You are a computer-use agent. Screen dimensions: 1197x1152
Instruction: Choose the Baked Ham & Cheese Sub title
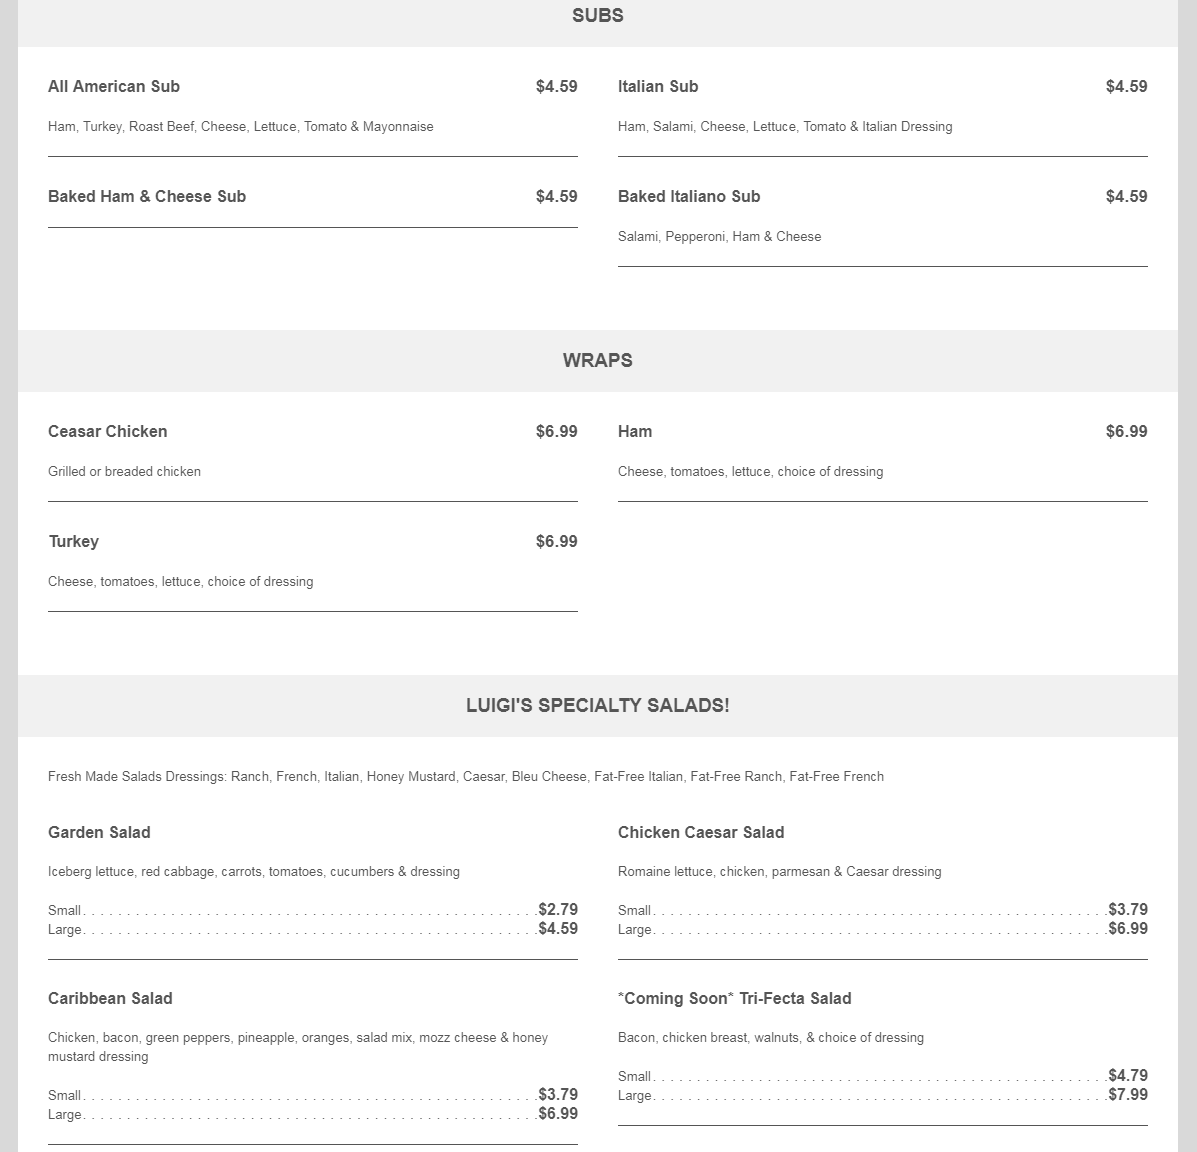(x=147, y=196)
